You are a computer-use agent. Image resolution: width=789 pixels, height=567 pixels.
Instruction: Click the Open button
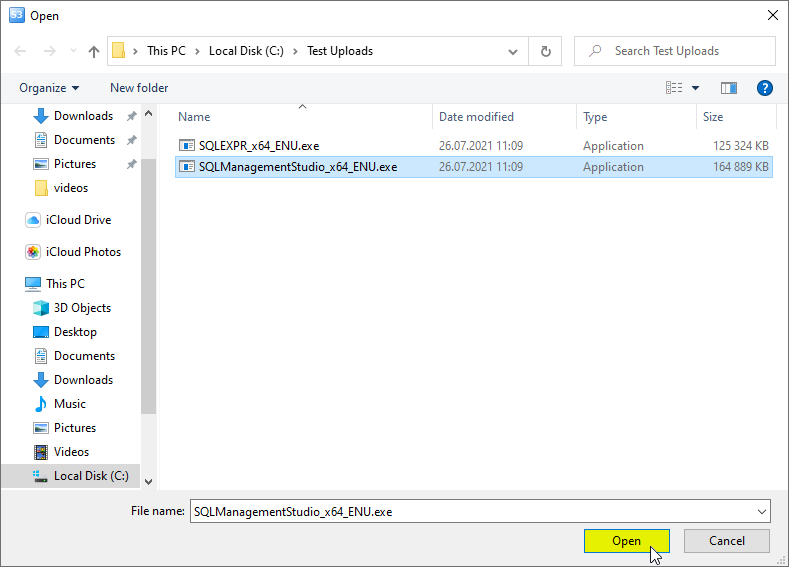point(626,541)
